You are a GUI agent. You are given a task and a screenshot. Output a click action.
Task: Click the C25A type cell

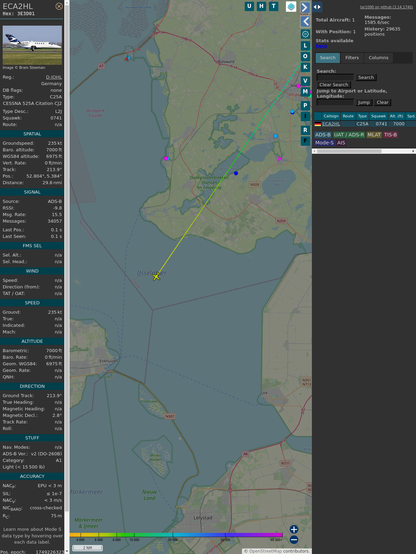[362, 124]
